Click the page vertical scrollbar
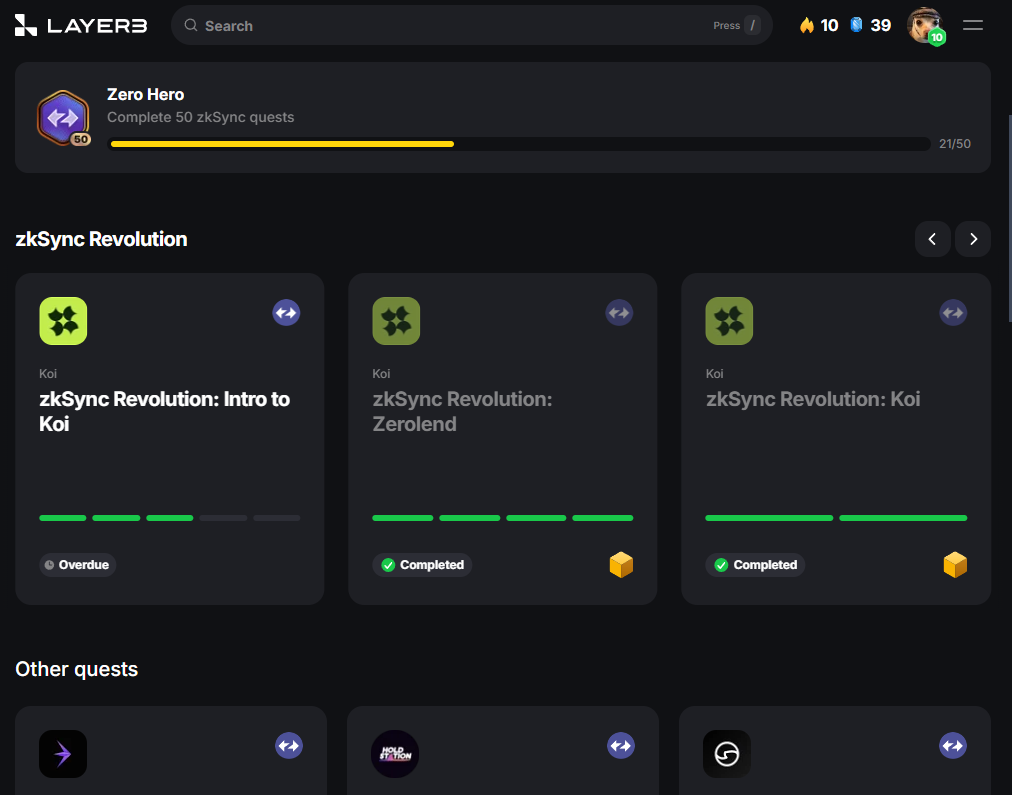1012x795 pixels. point(1009,218)
